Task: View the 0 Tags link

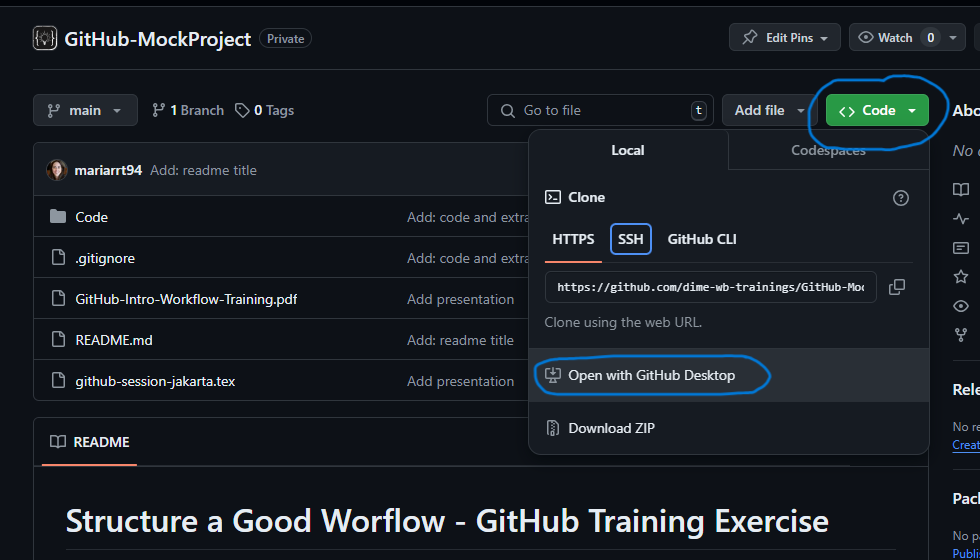Action: point(264,110)
